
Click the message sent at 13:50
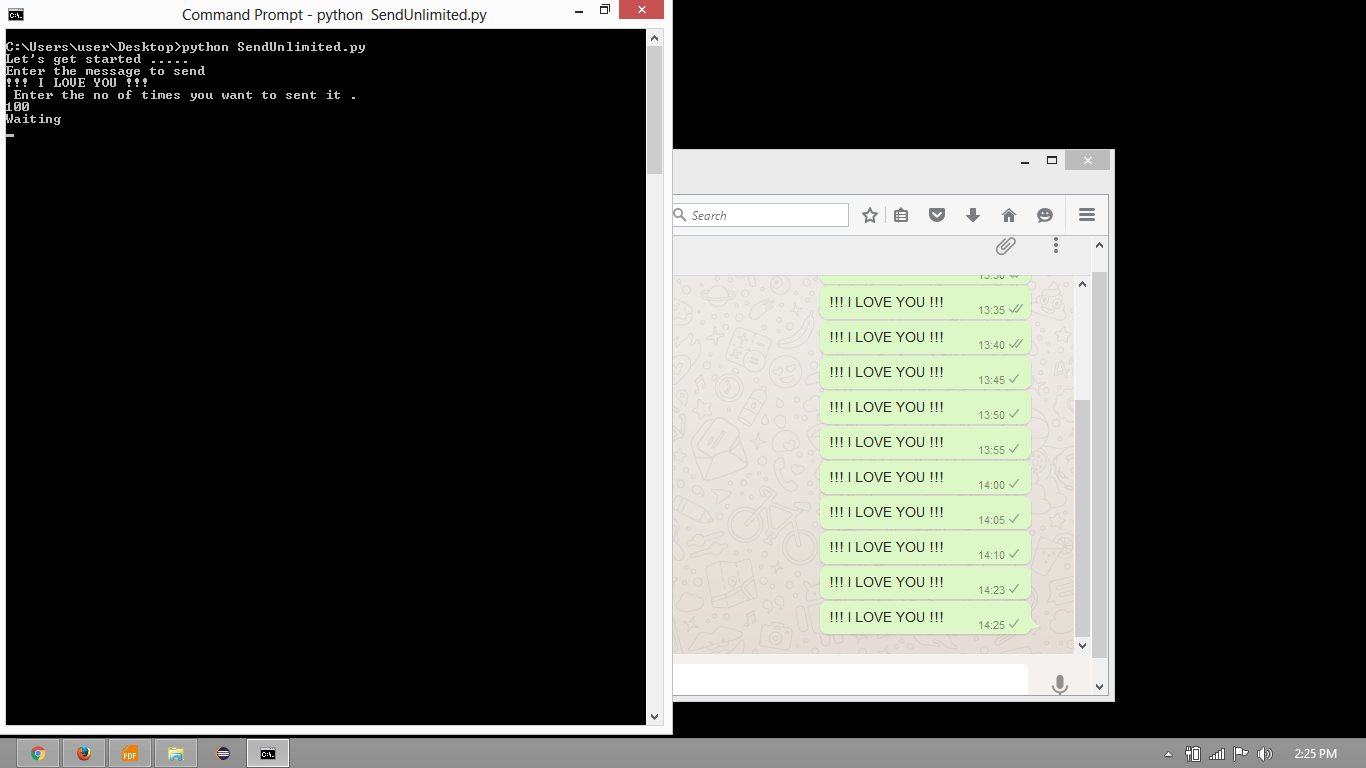tap(925, 408)
